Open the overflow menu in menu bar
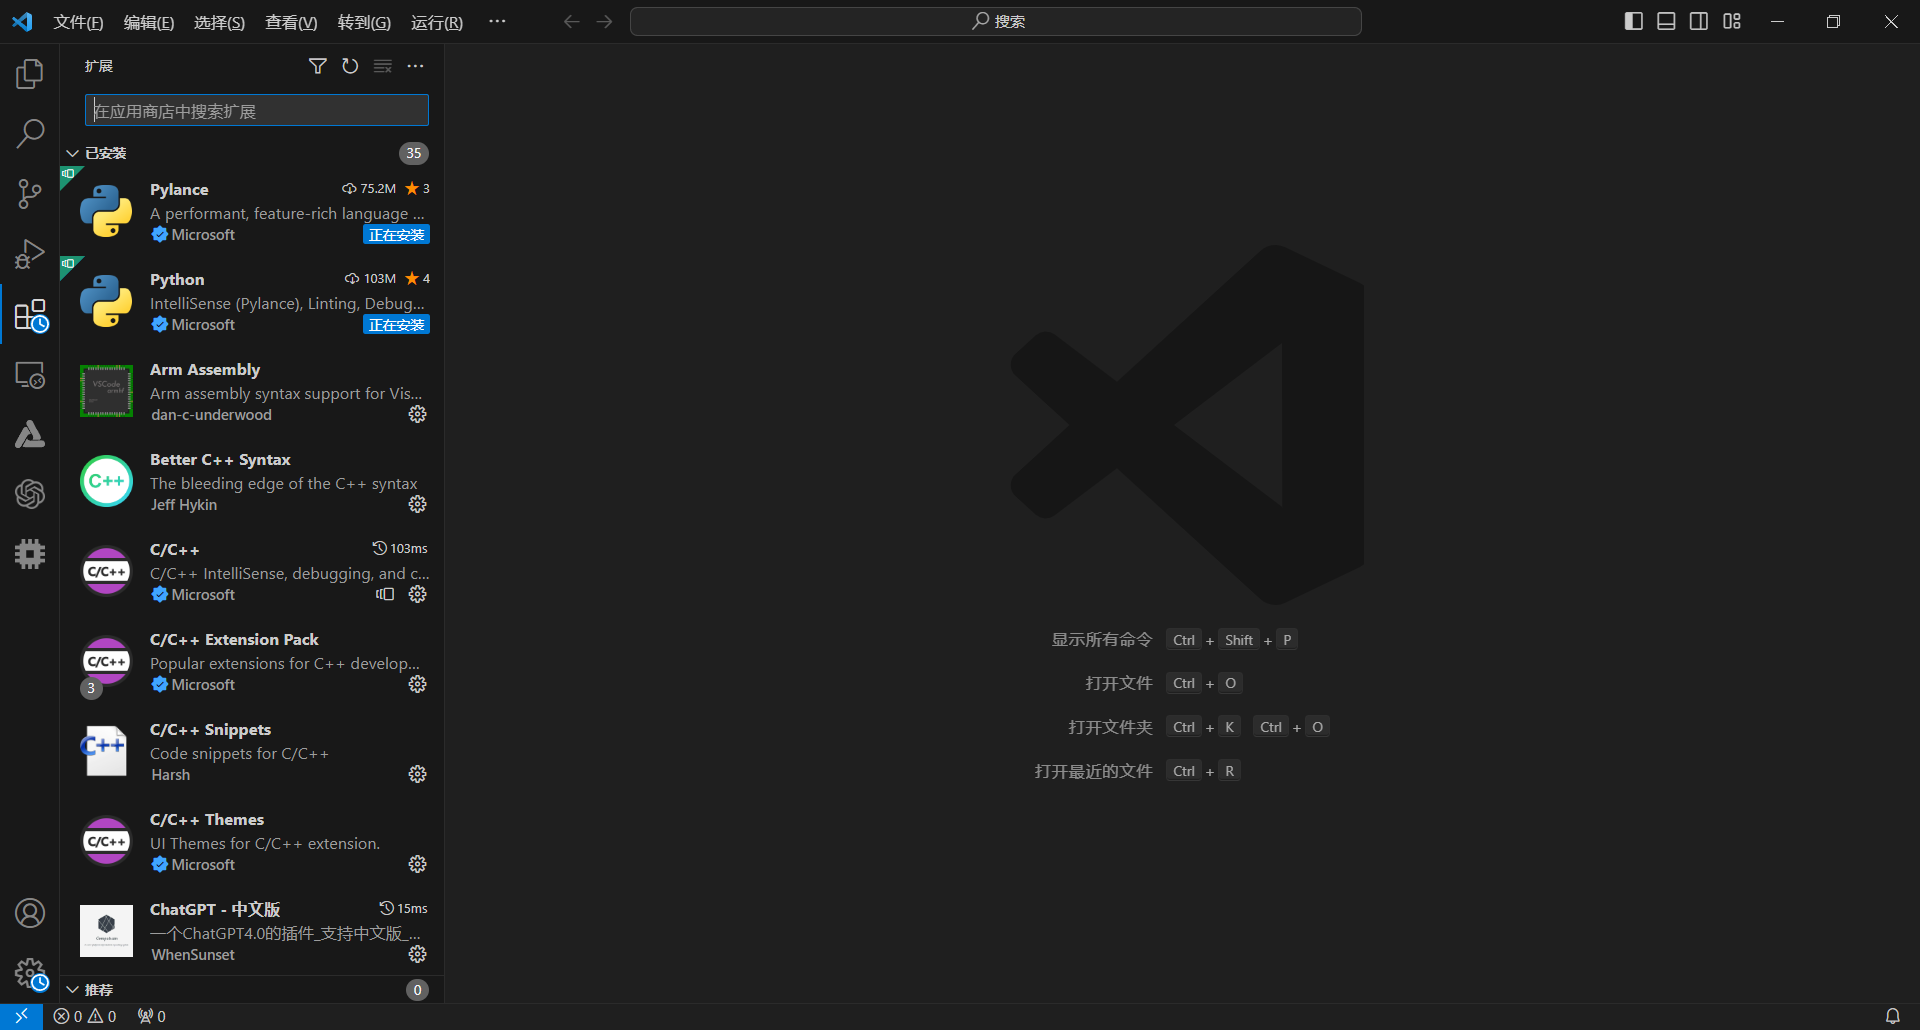Screen dimensions: 1920x1030 (497, 22)
